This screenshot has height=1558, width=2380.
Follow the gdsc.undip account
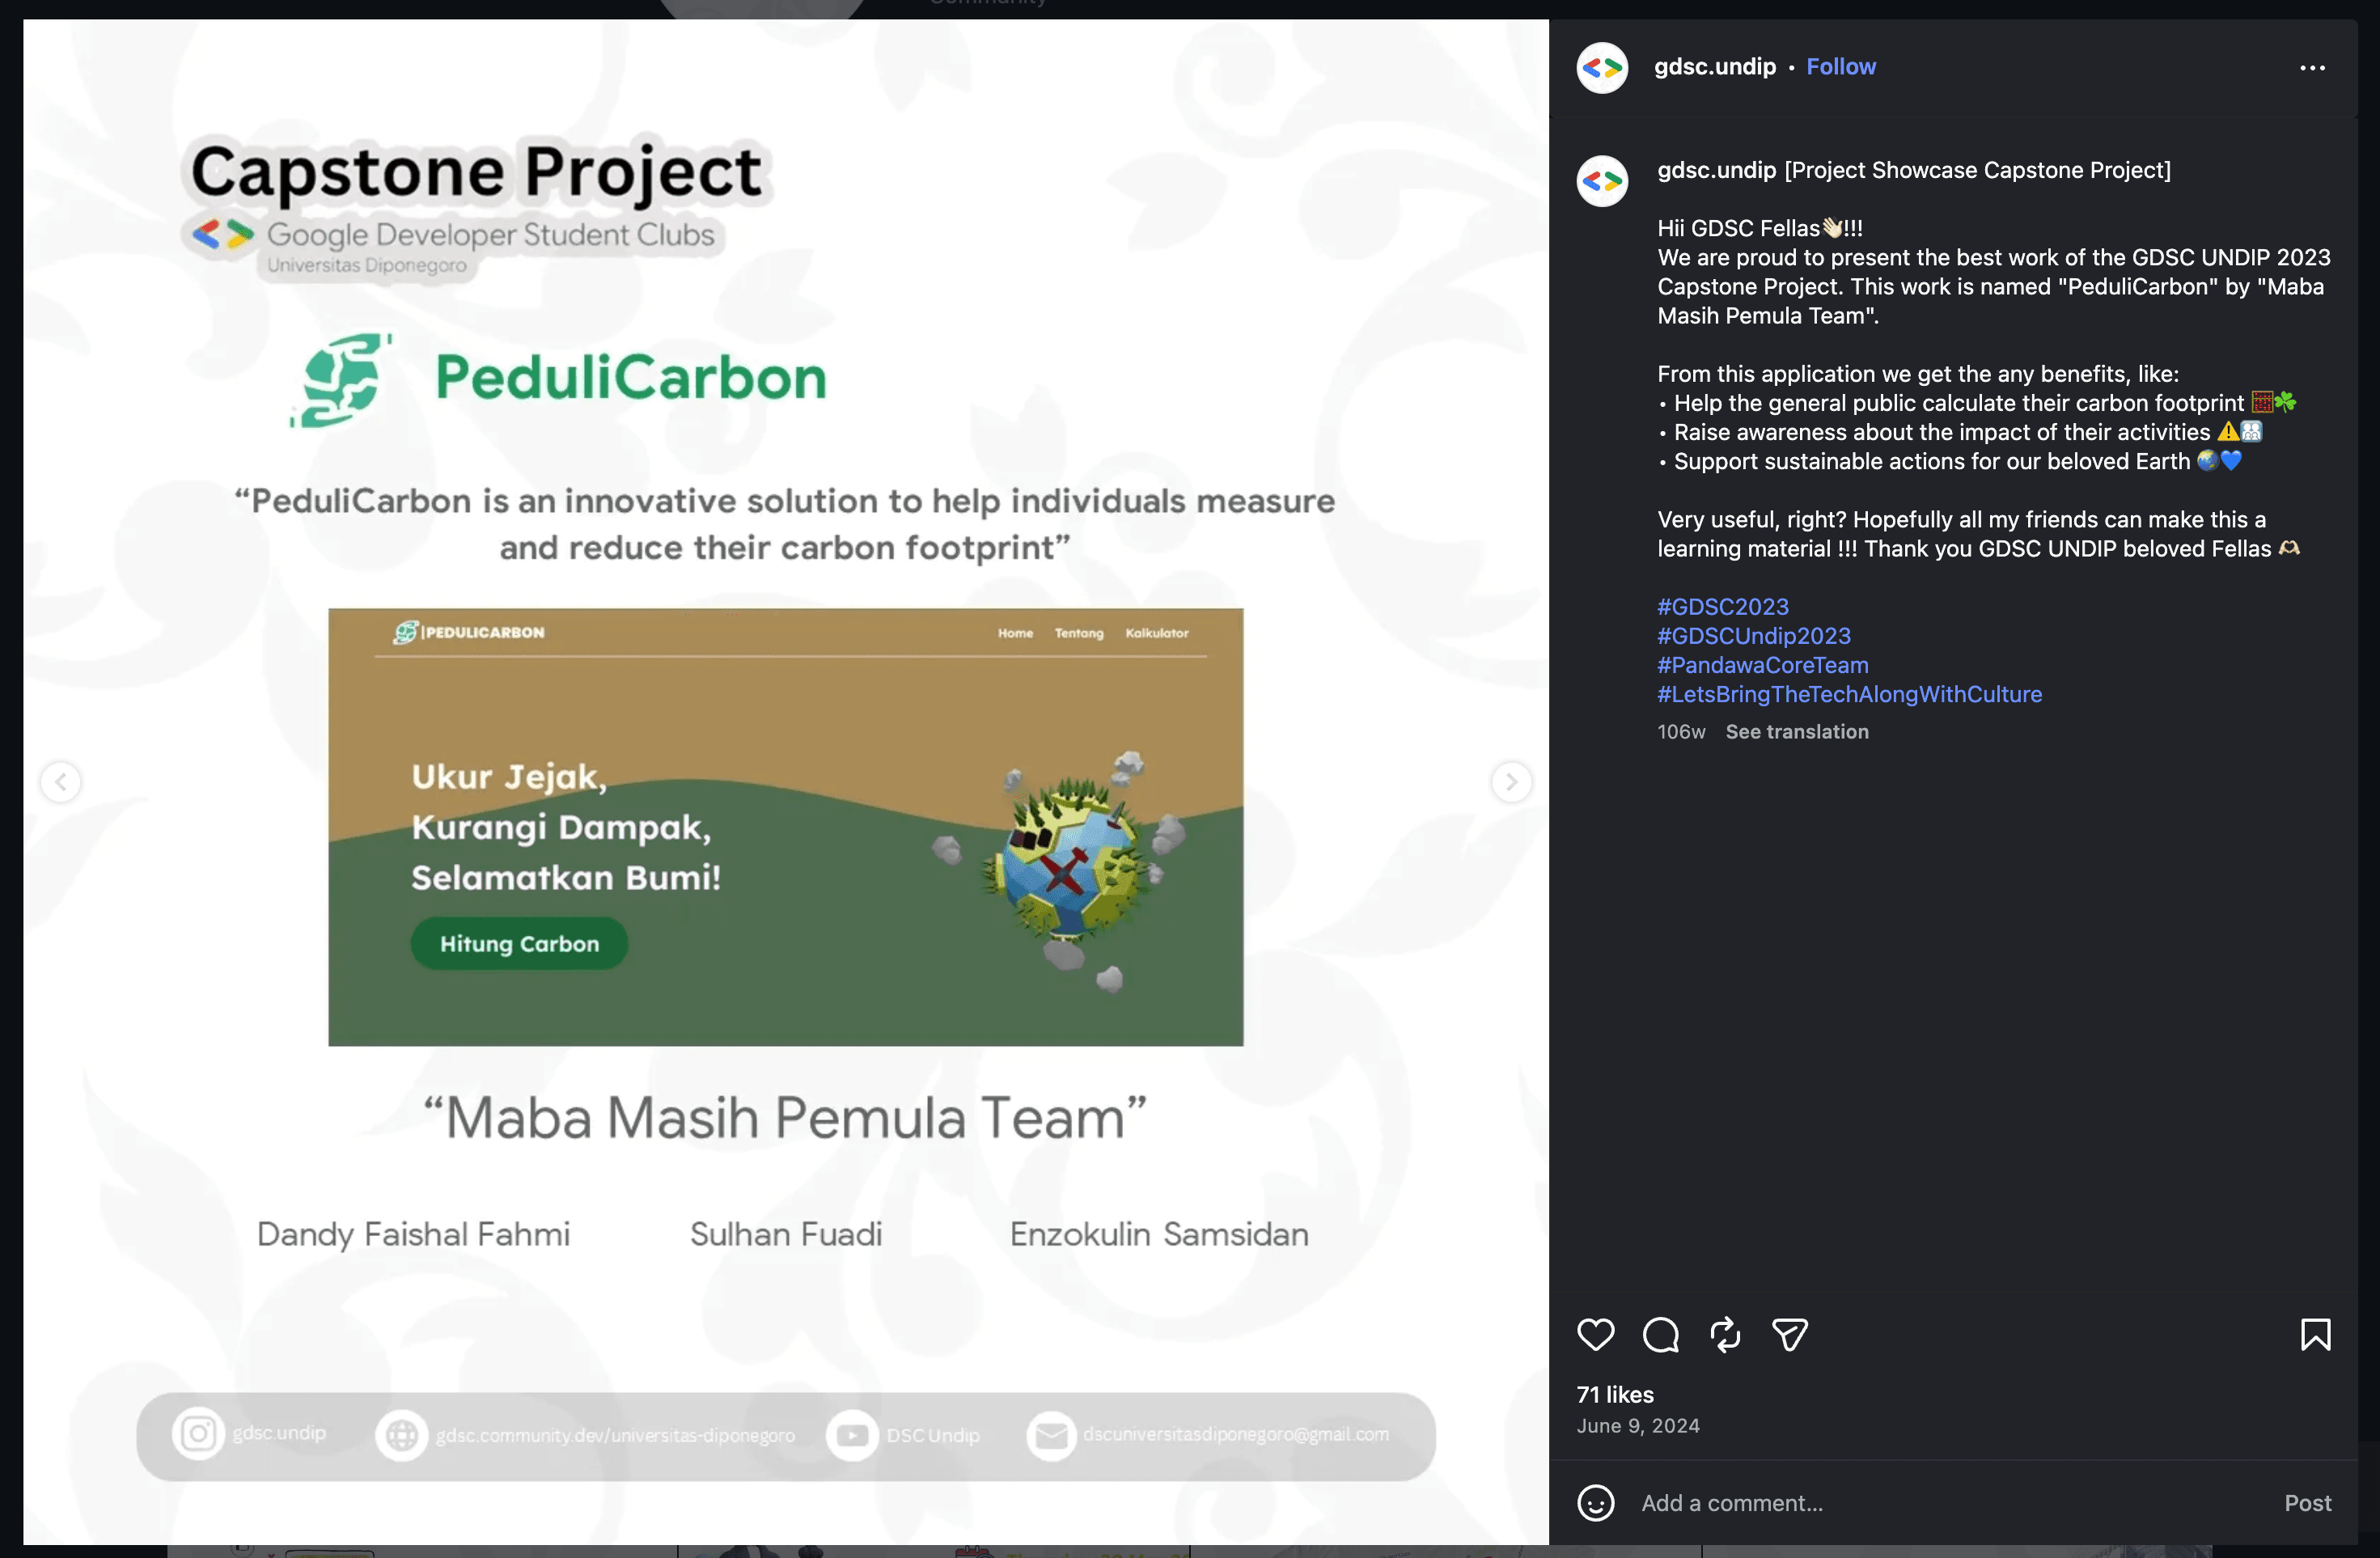1840,67
